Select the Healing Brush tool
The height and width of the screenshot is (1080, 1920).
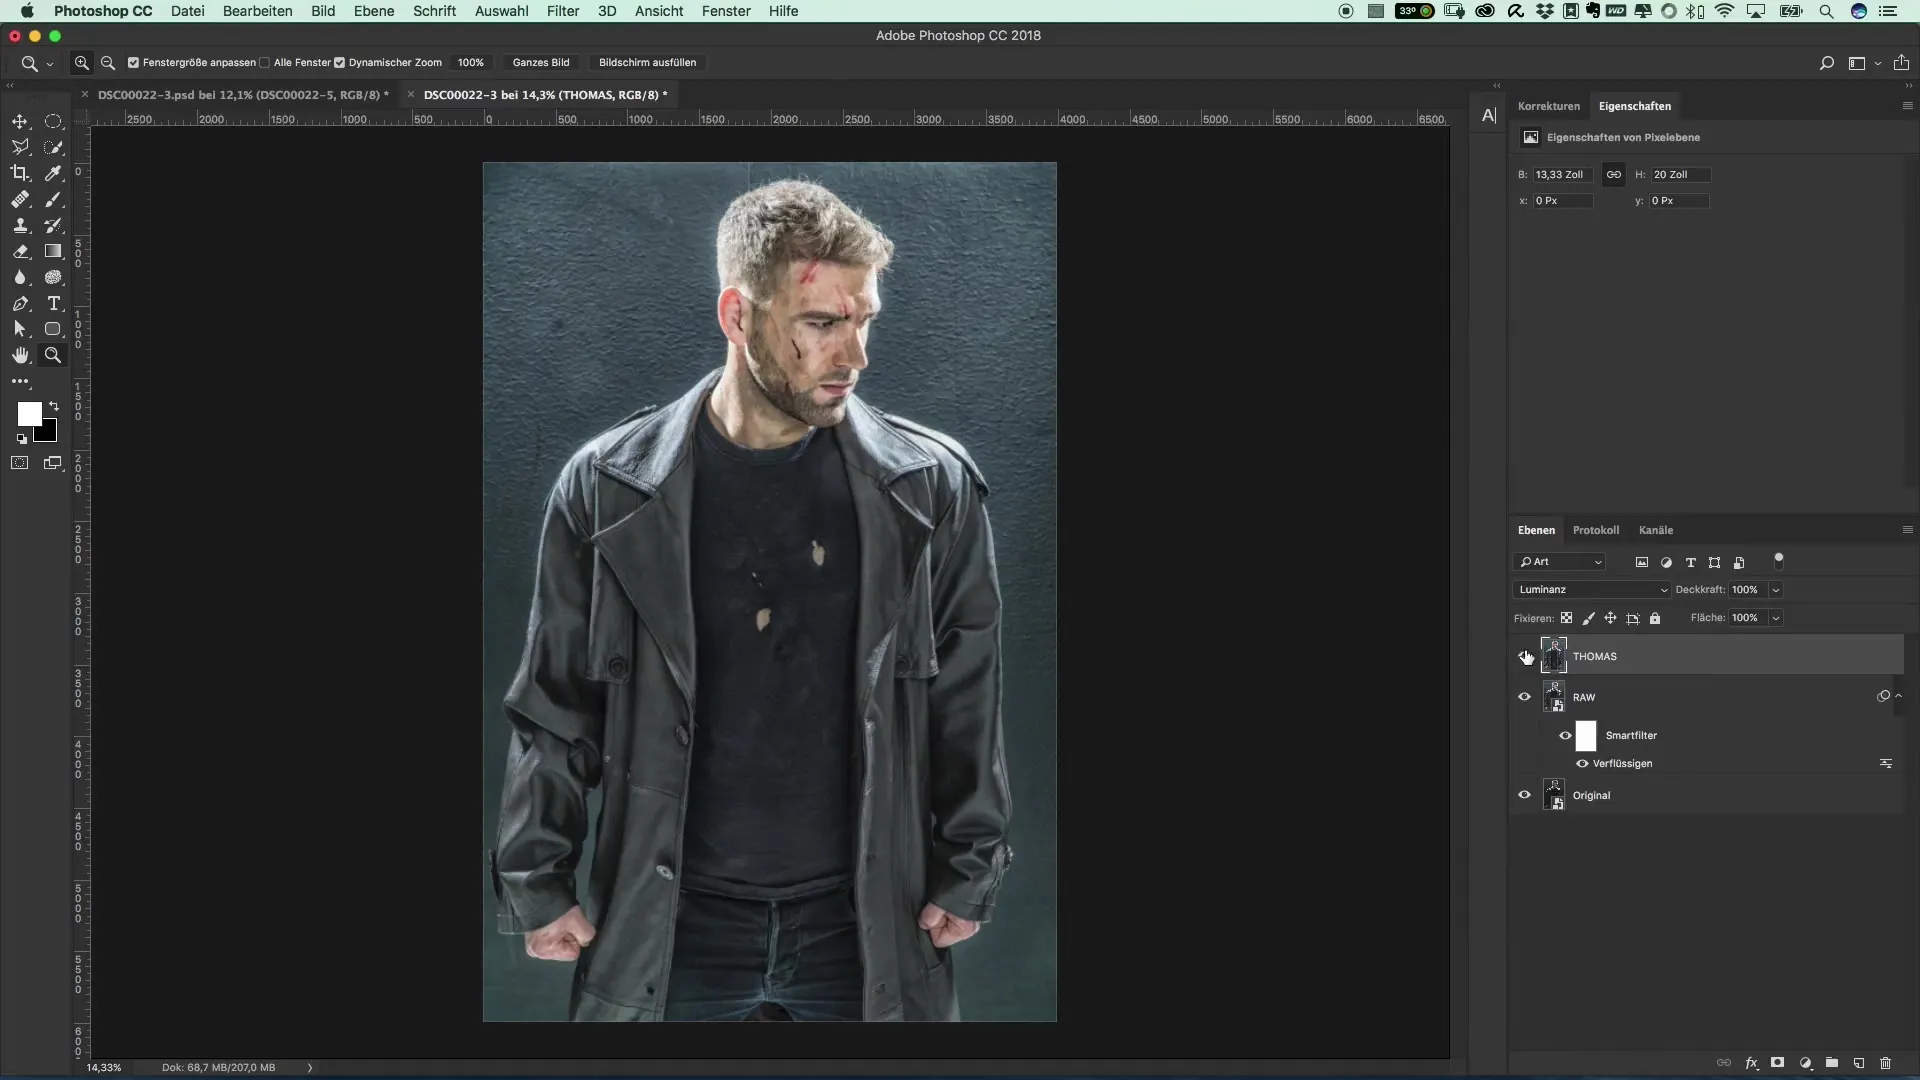coord(20,199)
